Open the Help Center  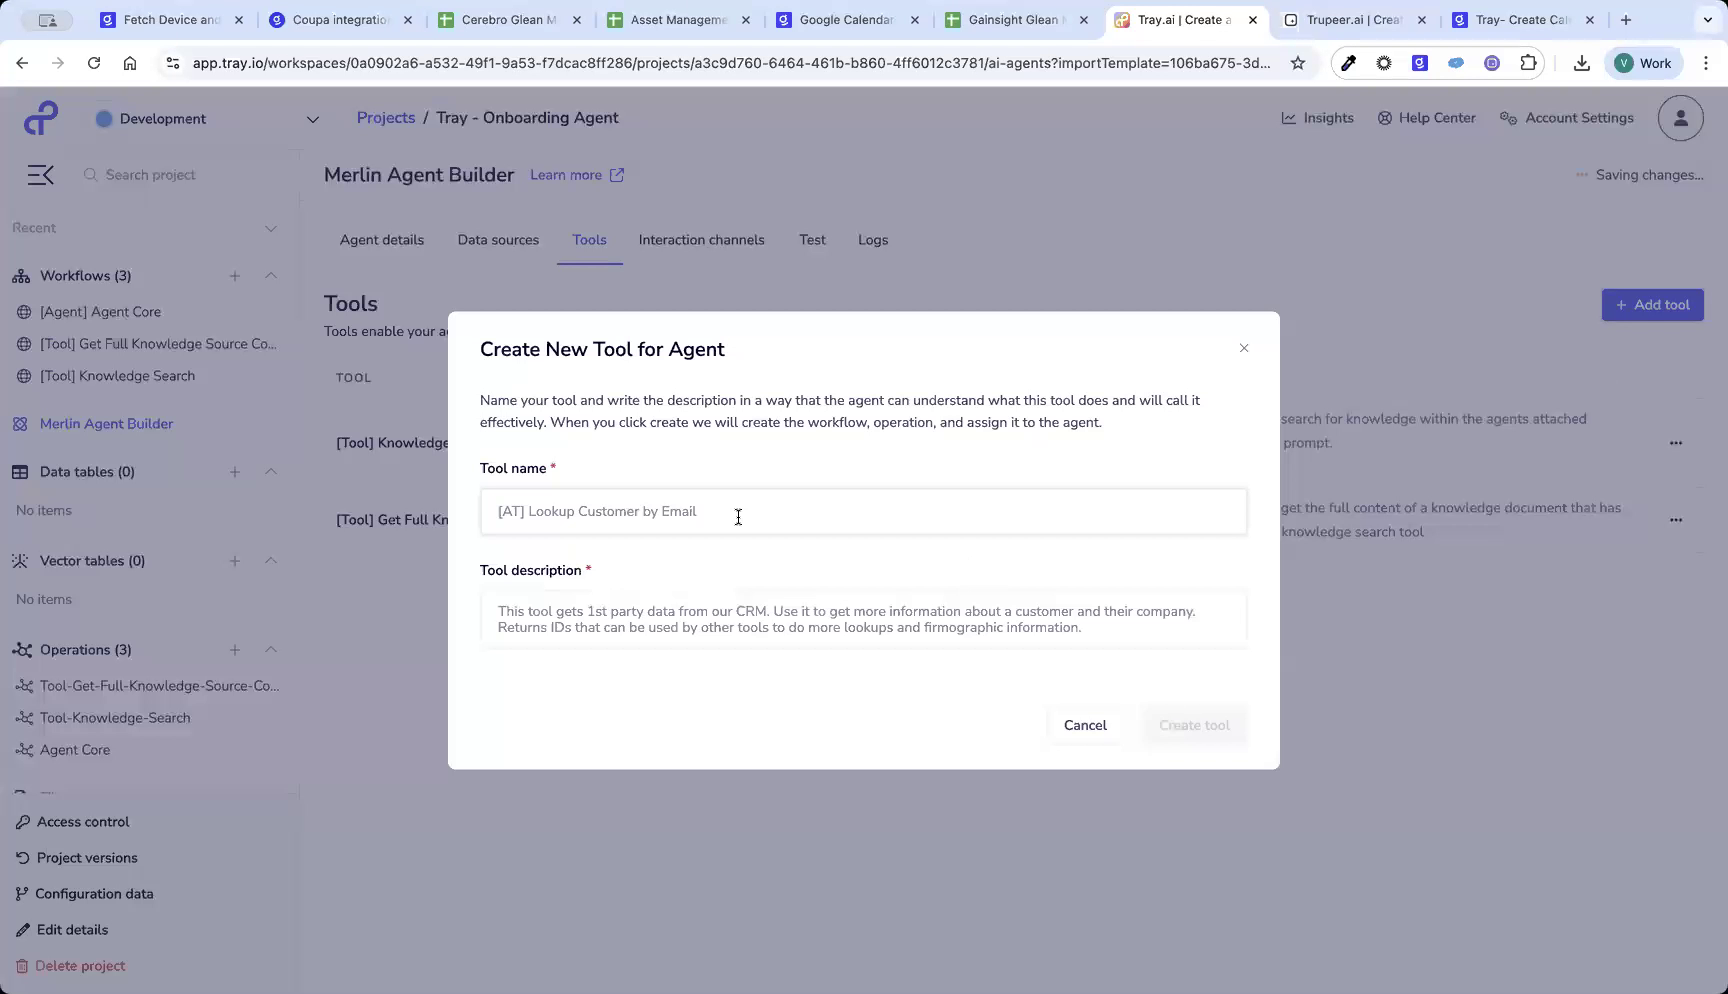(x=1427, y=117)
